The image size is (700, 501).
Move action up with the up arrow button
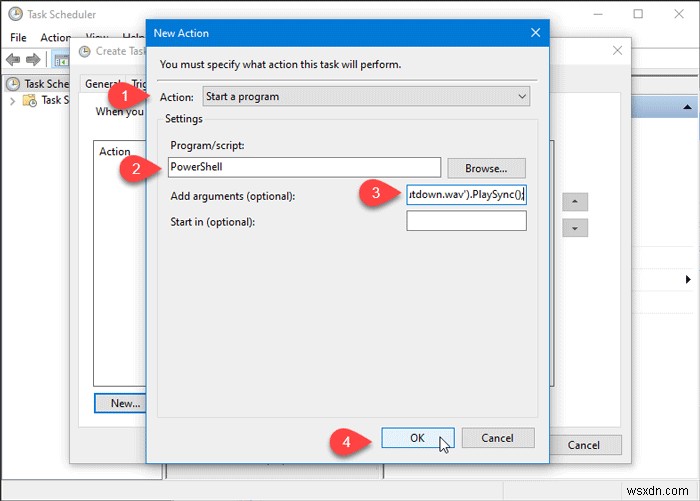coord(575,202)
